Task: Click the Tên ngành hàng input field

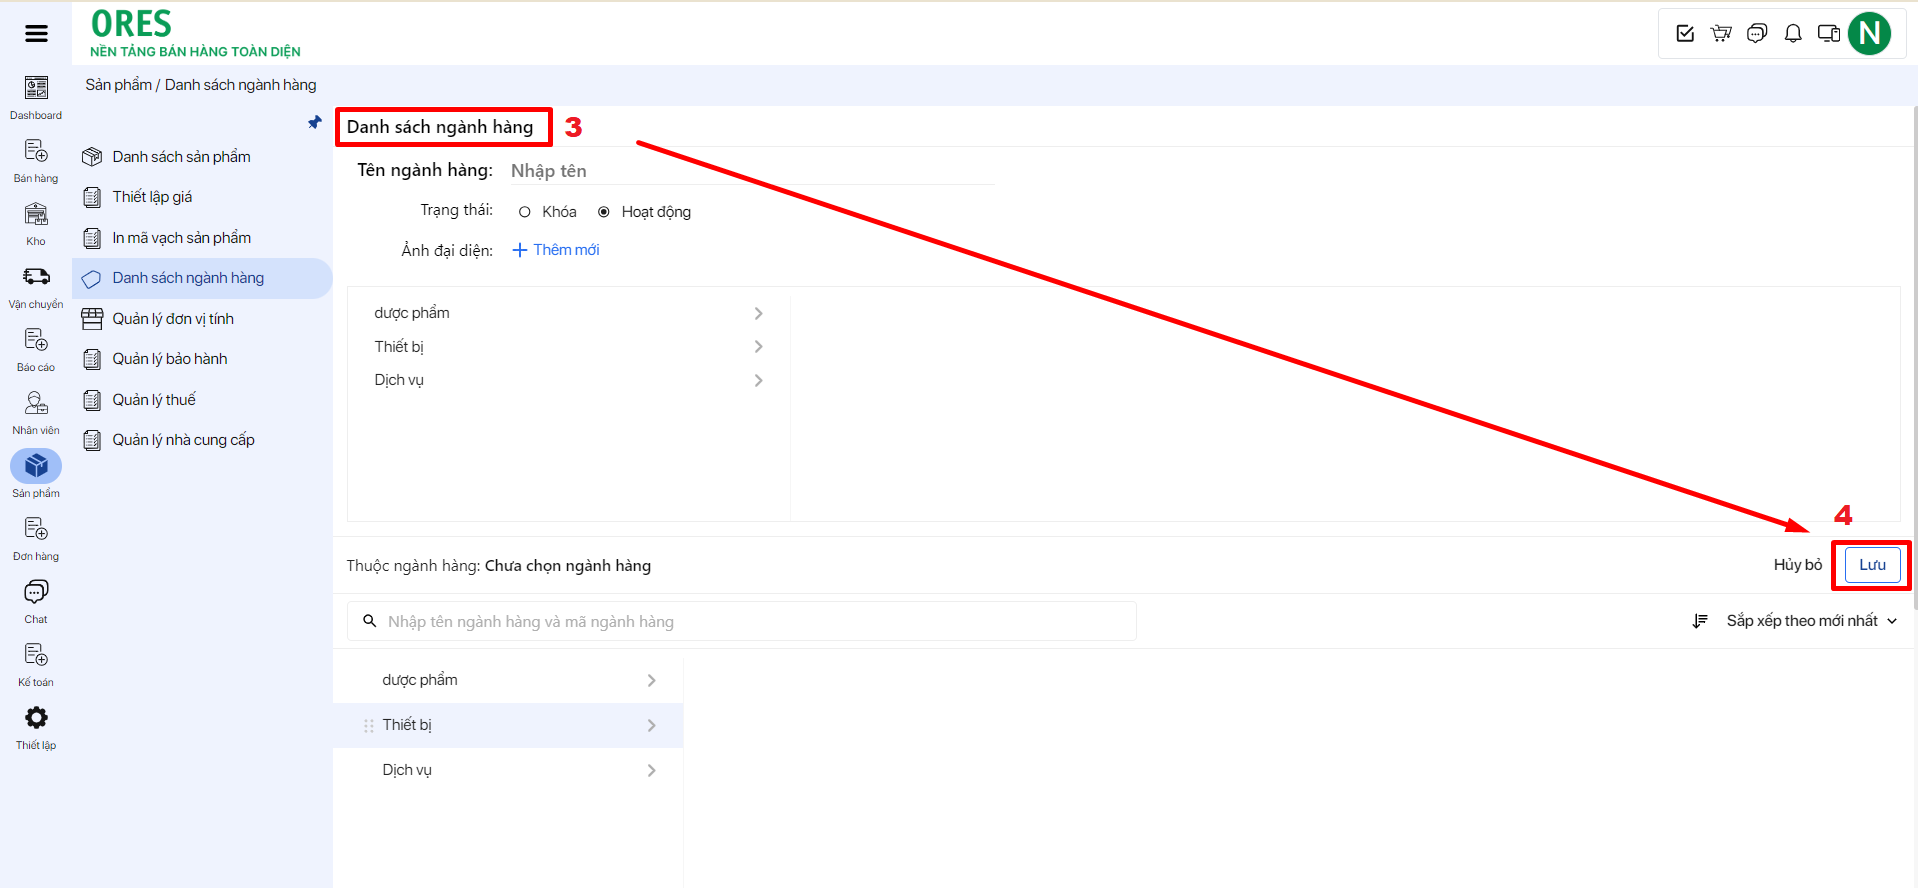Action: [x=750, y=171]
